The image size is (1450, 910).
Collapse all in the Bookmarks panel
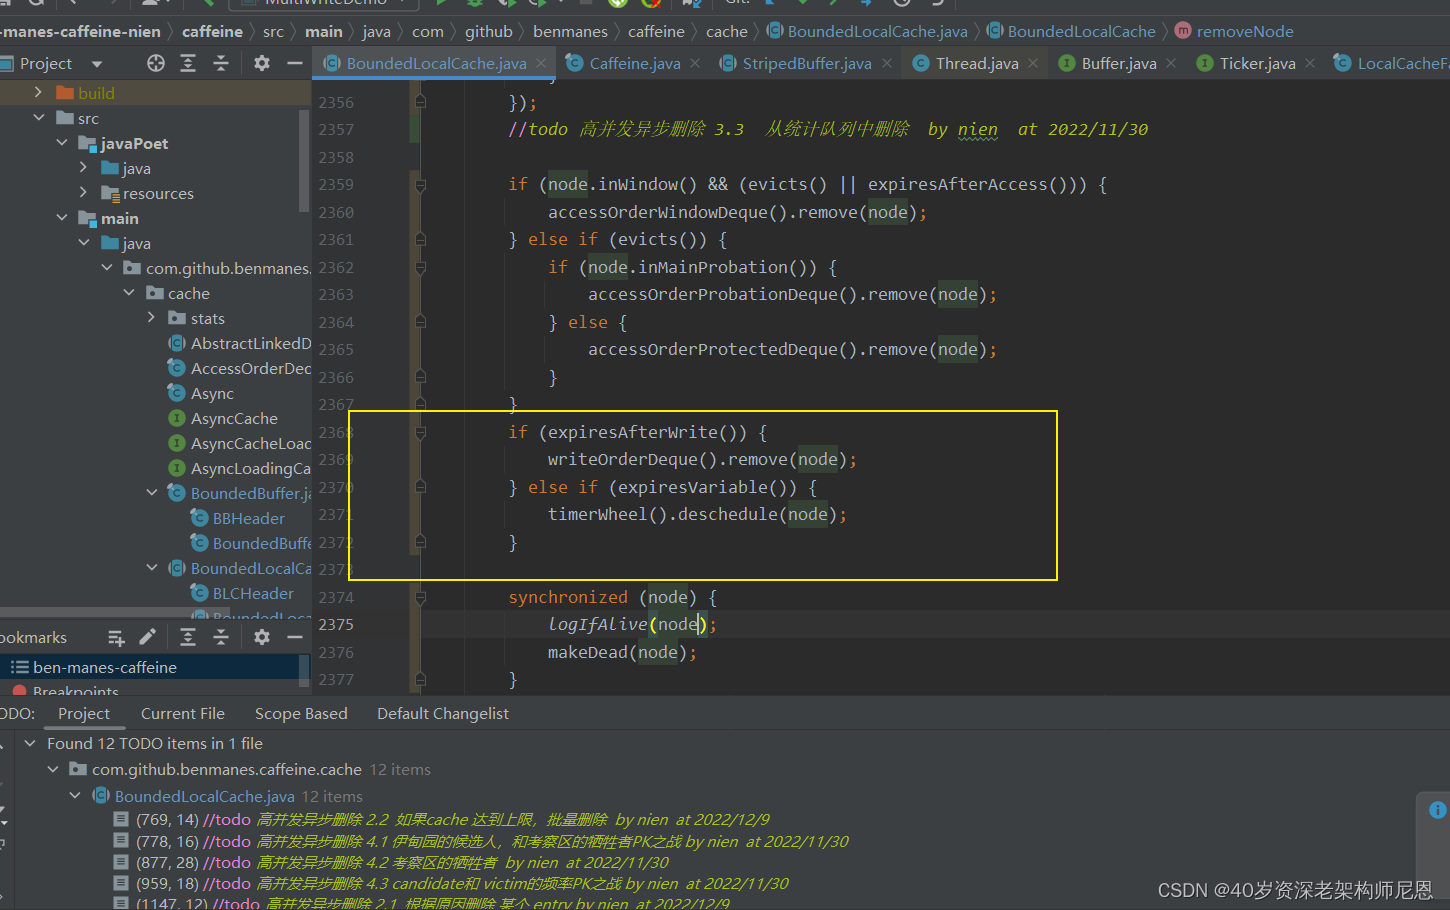click(x=221, y=637)
